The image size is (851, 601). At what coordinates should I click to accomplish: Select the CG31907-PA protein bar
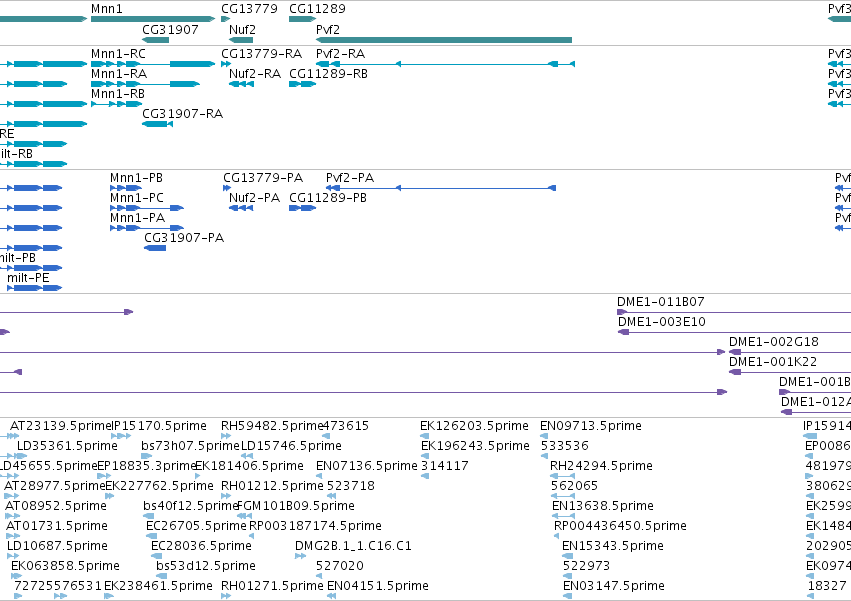tap(155, 248)
